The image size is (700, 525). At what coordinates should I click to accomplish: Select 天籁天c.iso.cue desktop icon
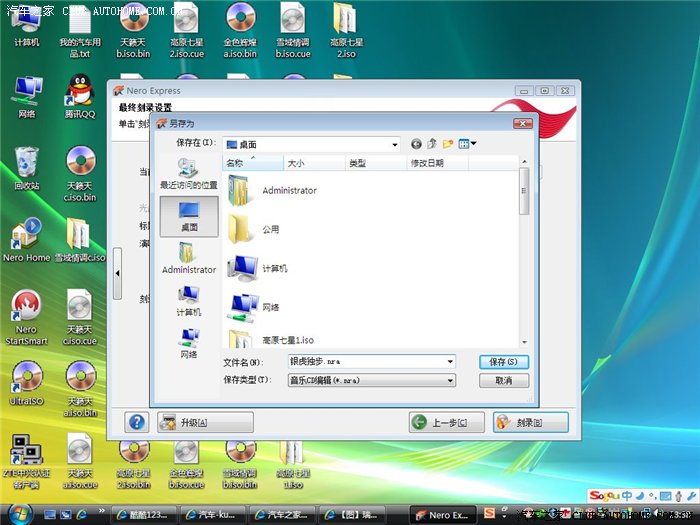80,318
